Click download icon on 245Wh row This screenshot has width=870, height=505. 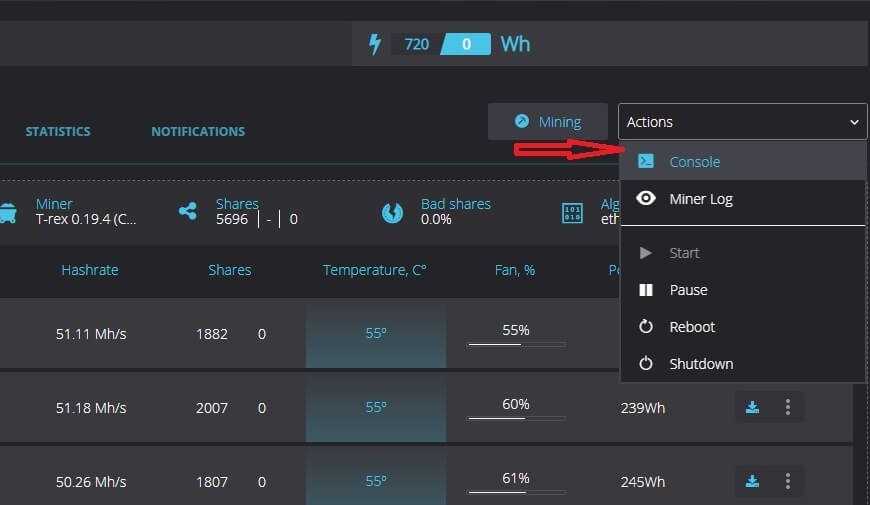coord(752,481)
